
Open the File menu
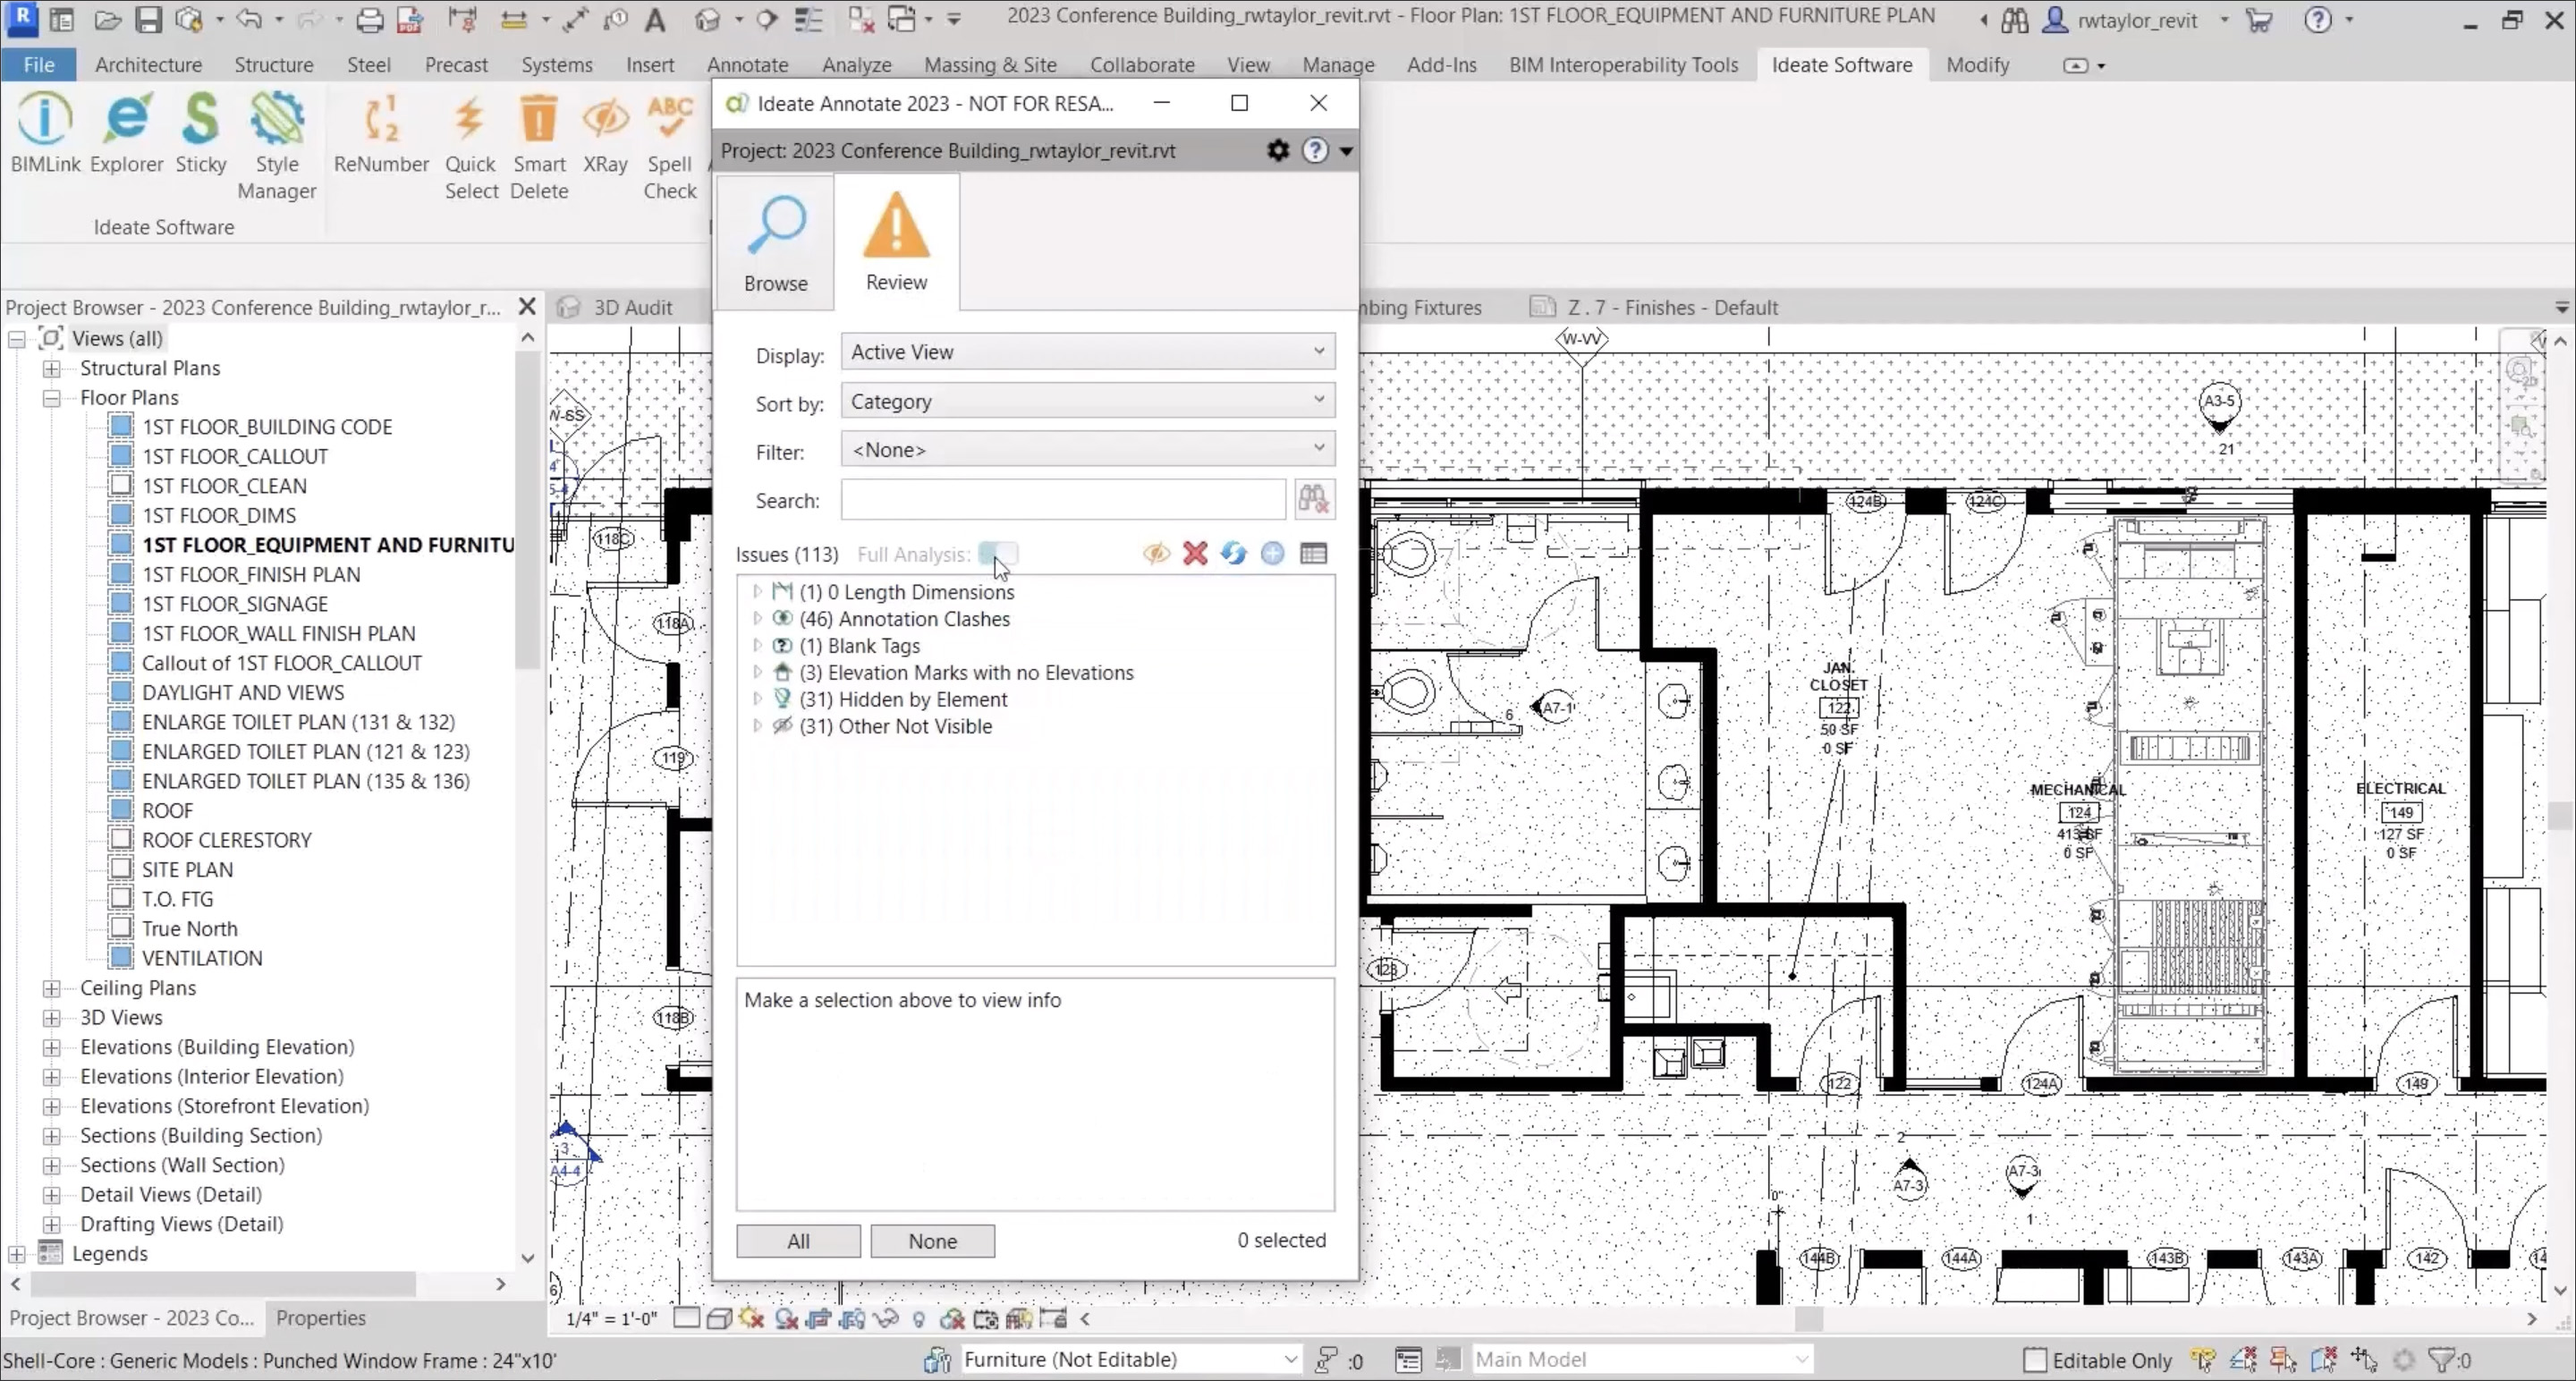coord(39,64)
